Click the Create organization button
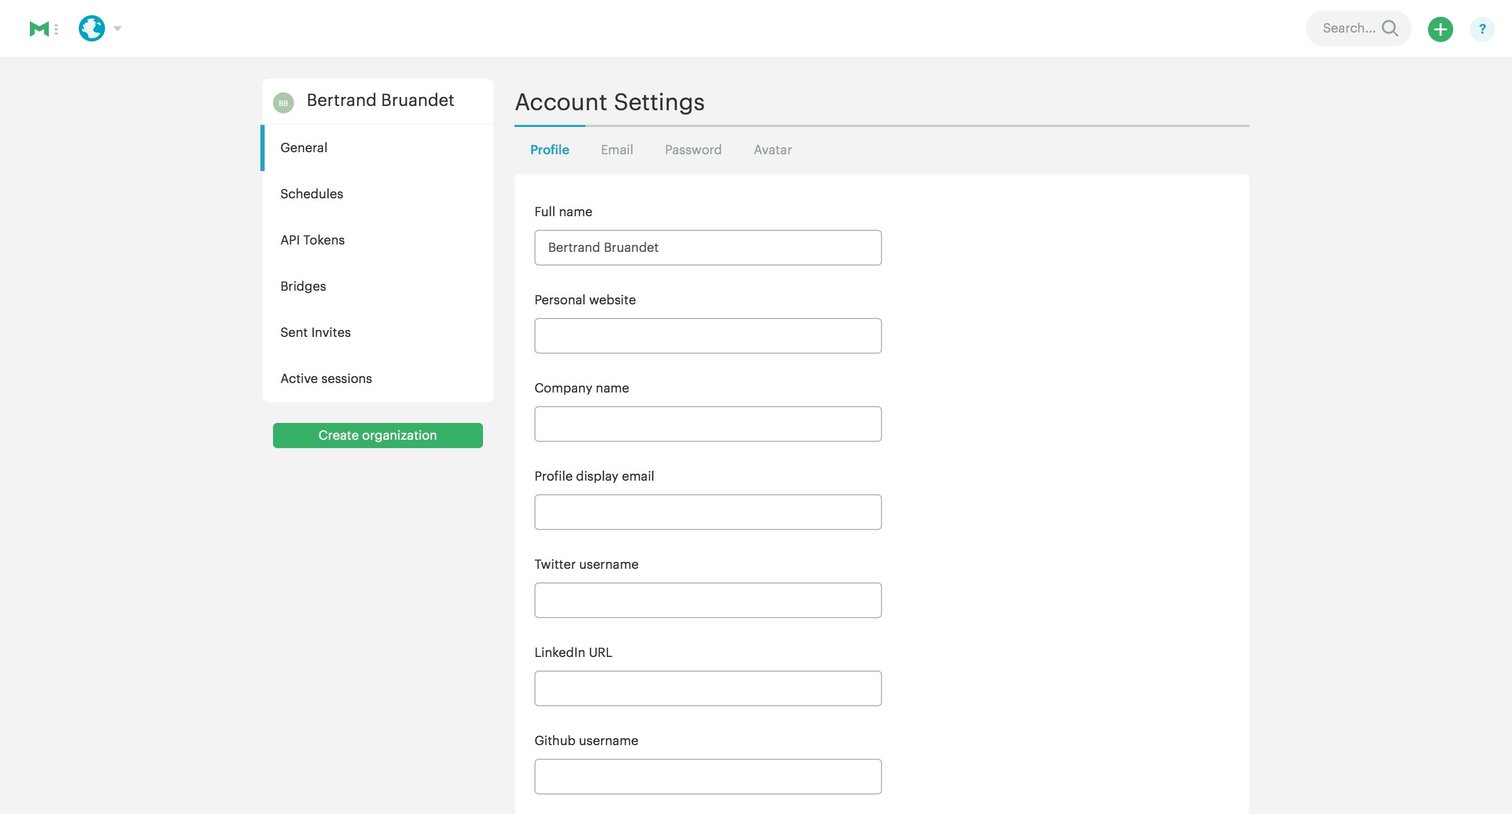This screenshot has width=1512, height=814. point(378,435)
